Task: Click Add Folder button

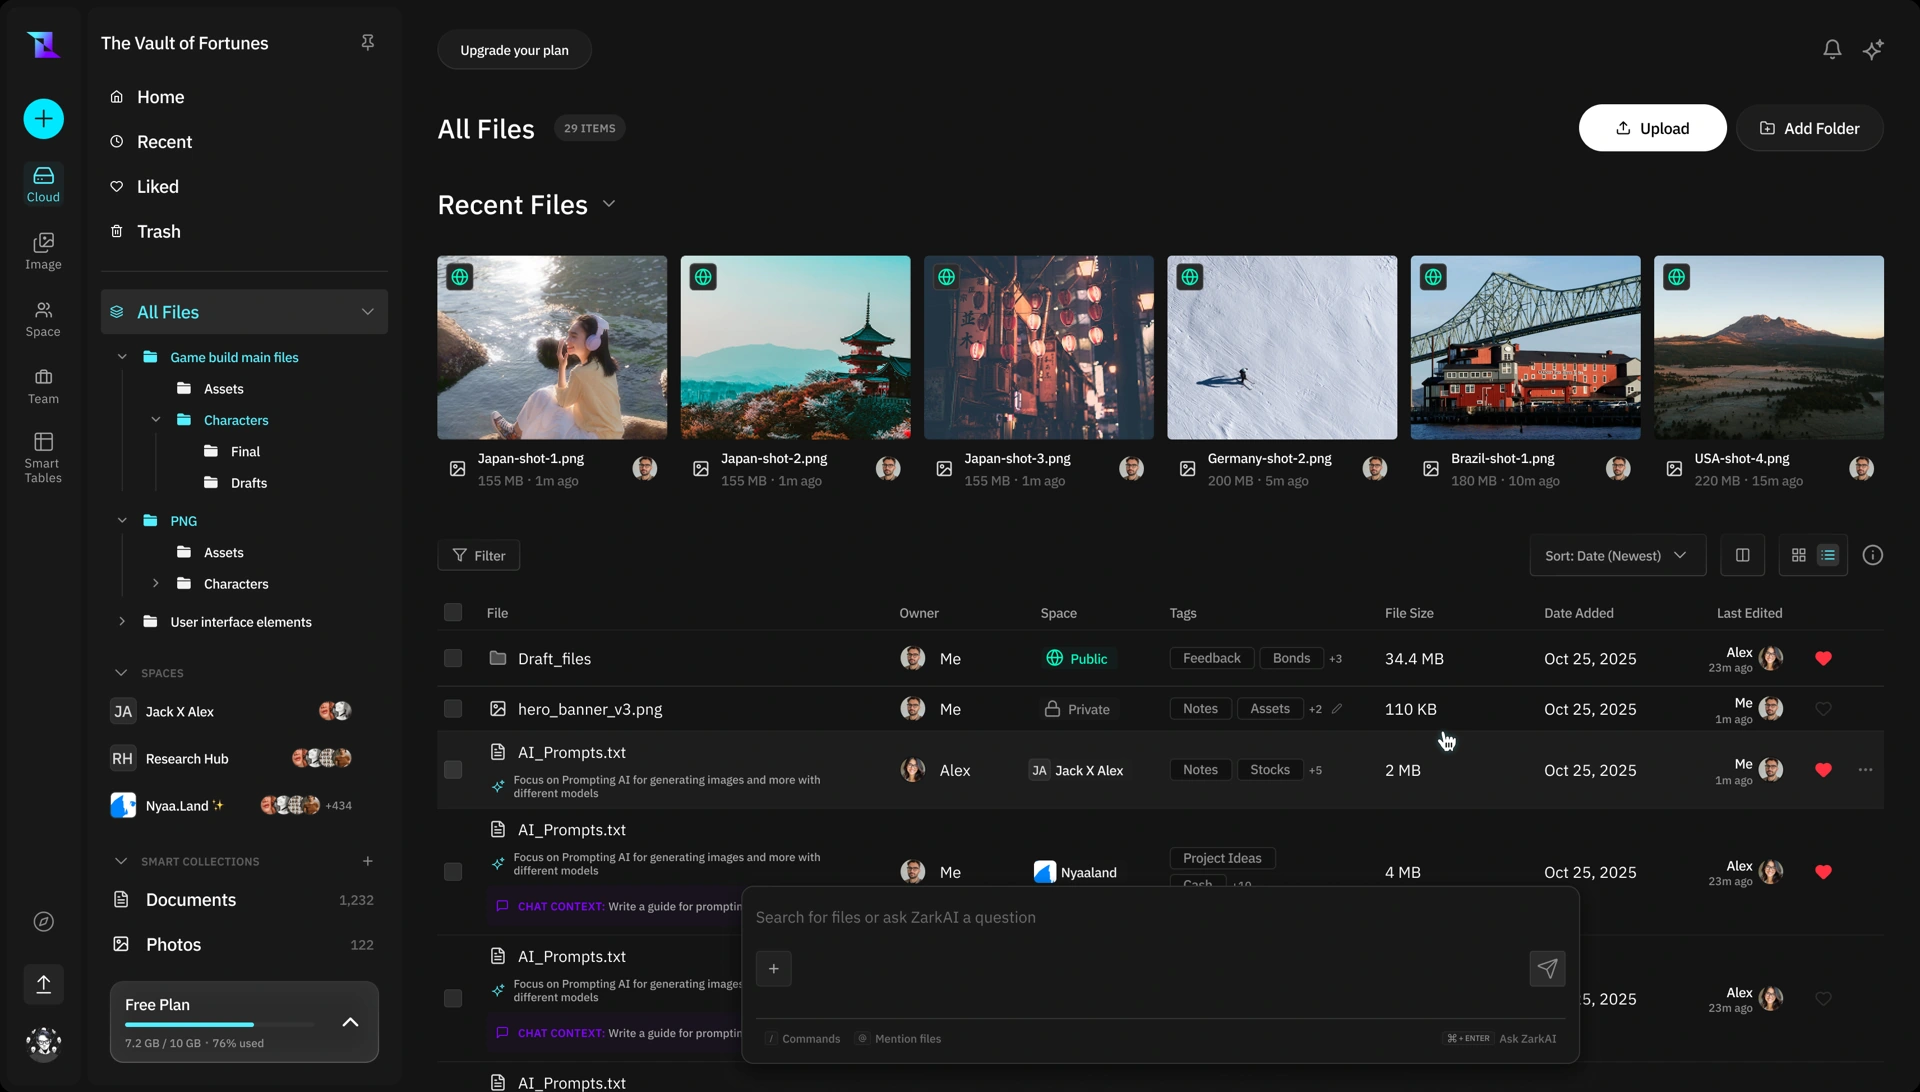Action: click(x=1810, y=128)
